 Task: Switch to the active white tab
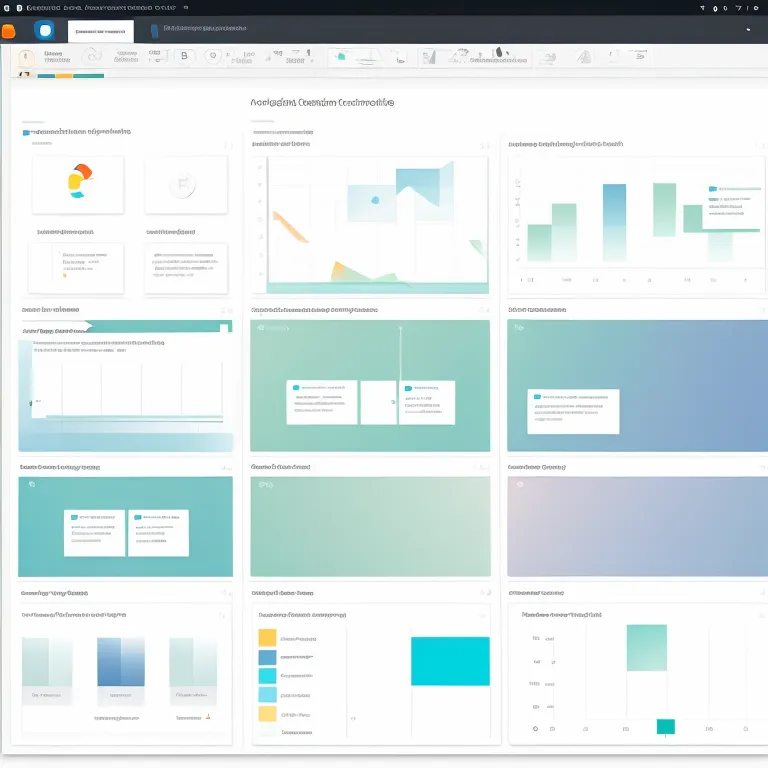click(100, 31)
